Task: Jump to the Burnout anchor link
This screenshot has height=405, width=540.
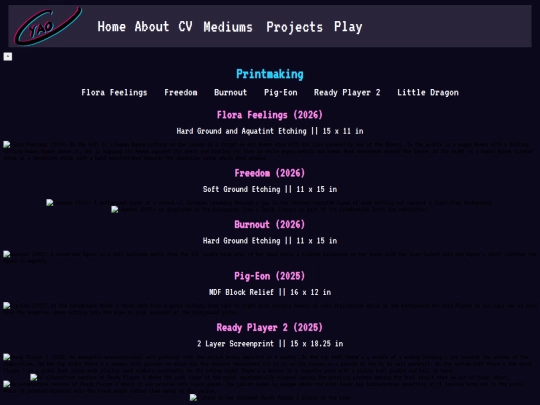Action: 230,93
